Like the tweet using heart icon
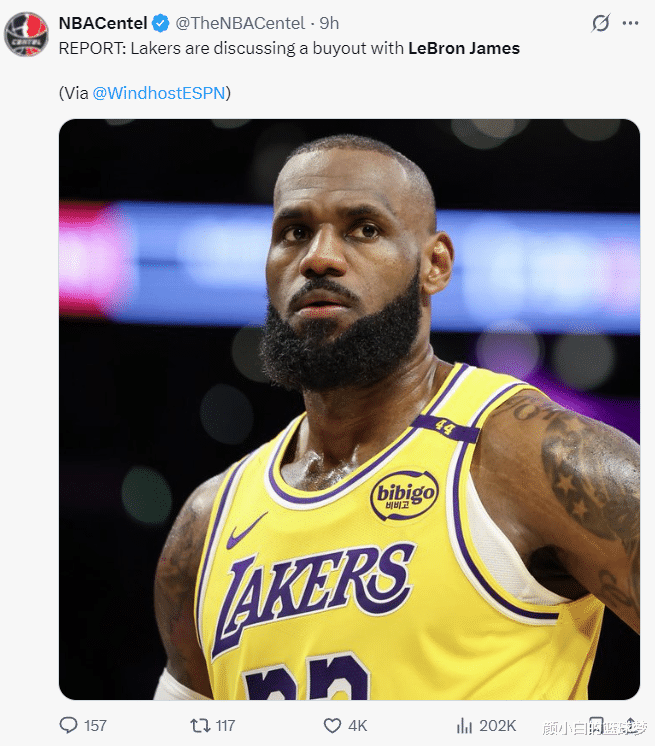 (x=332, y=725)
